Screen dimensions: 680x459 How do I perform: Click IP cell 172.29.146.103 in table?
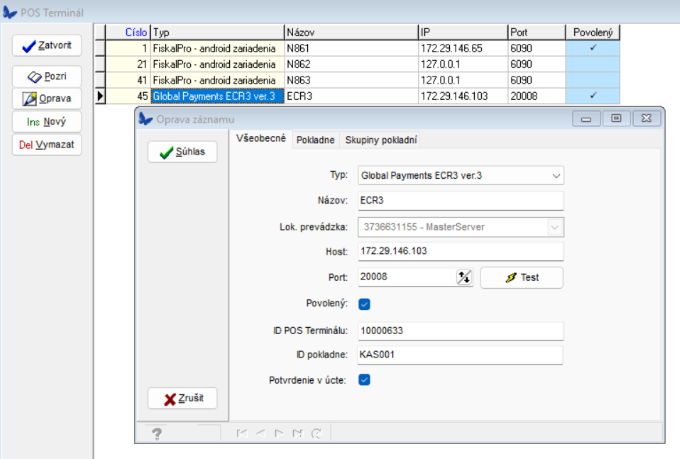pyautogui.click(x=463, y=96)
